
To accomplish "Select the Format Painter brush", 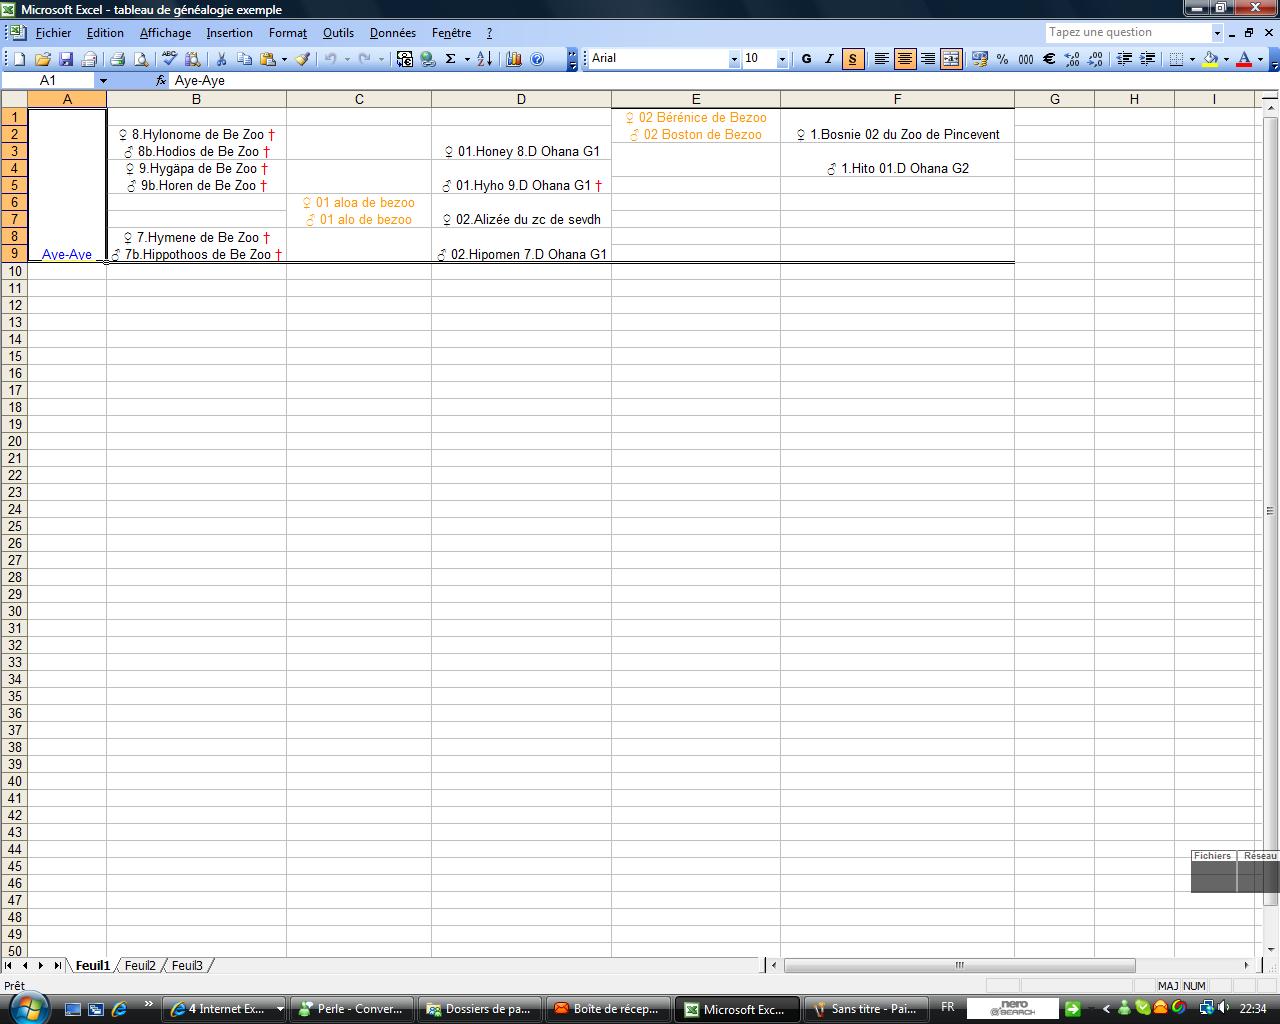I will (x=302, y=59).
